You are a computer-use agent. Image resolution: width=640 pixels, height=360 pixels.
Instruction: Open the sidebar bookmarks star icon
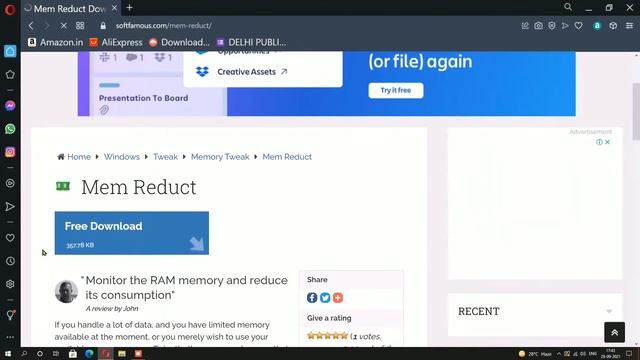pos(10,74)
